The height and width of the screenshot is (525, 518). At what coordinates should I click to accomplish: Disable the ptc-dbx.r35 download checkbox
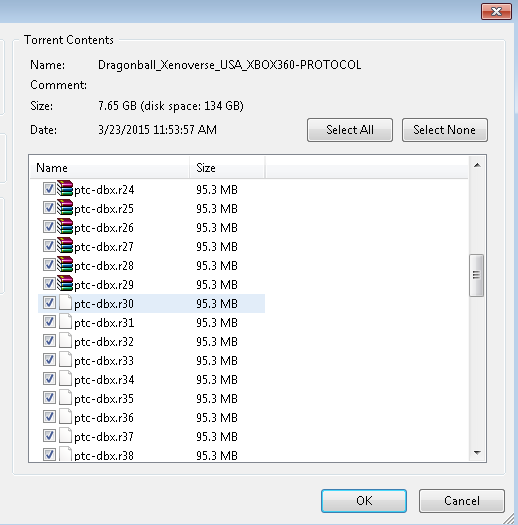(x=49, y=398)
